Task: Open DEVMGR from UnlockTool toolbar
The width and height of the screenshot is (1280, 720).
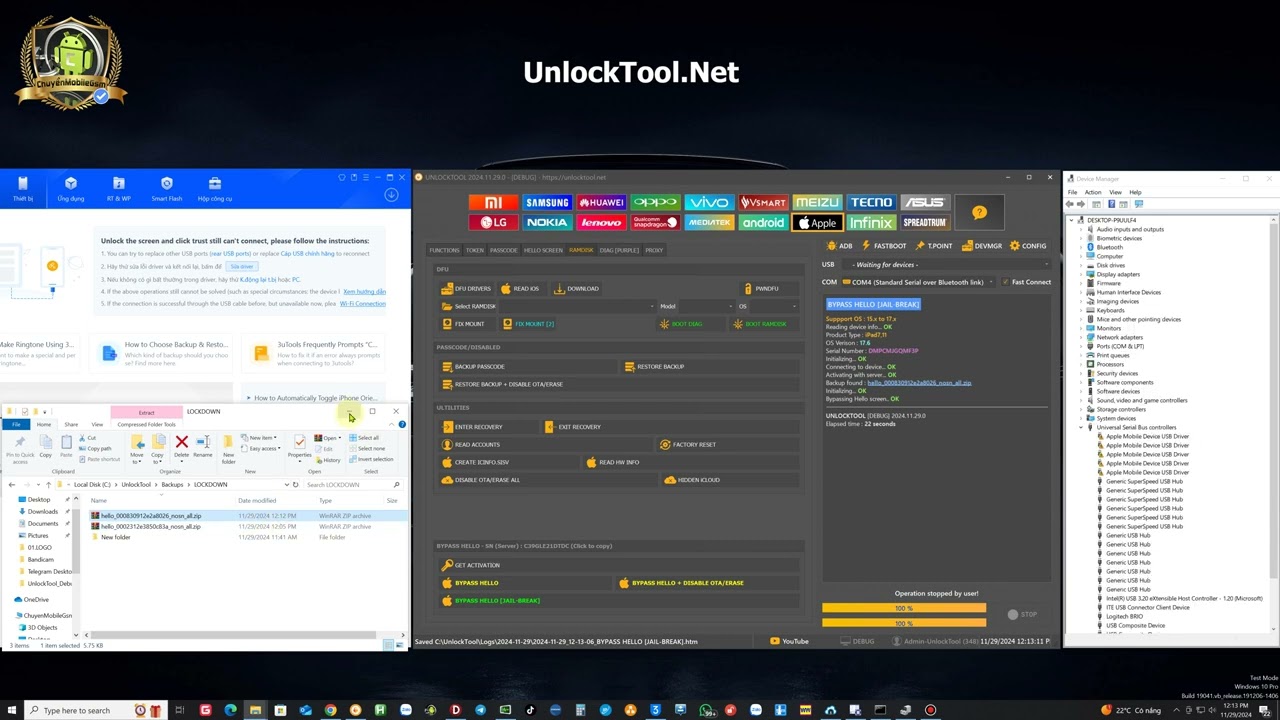Action: [981, 246]
